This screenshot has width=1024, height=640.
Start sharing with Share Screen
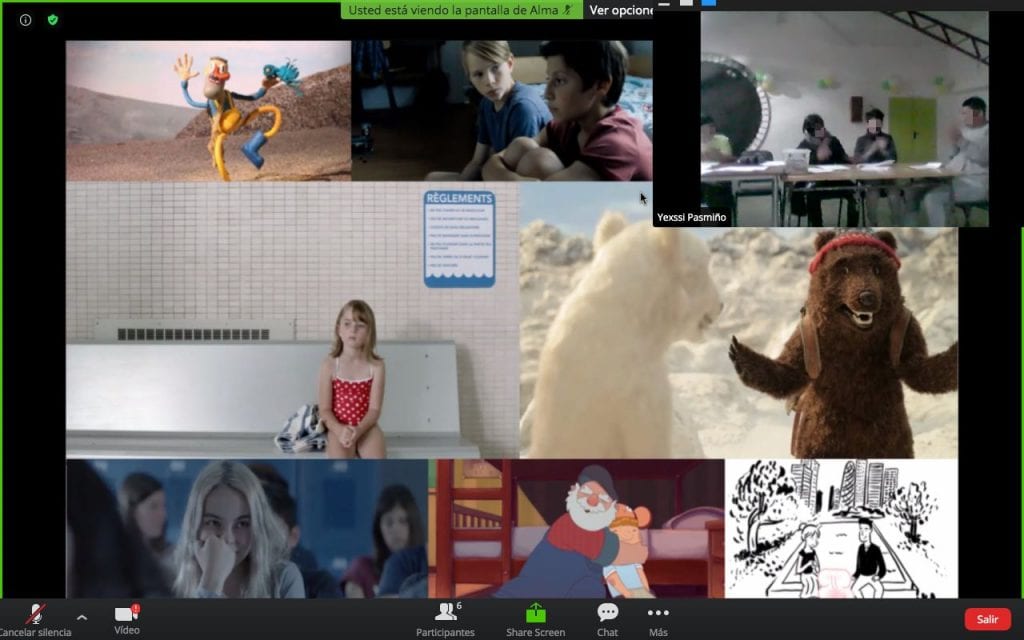pos(536,619)
